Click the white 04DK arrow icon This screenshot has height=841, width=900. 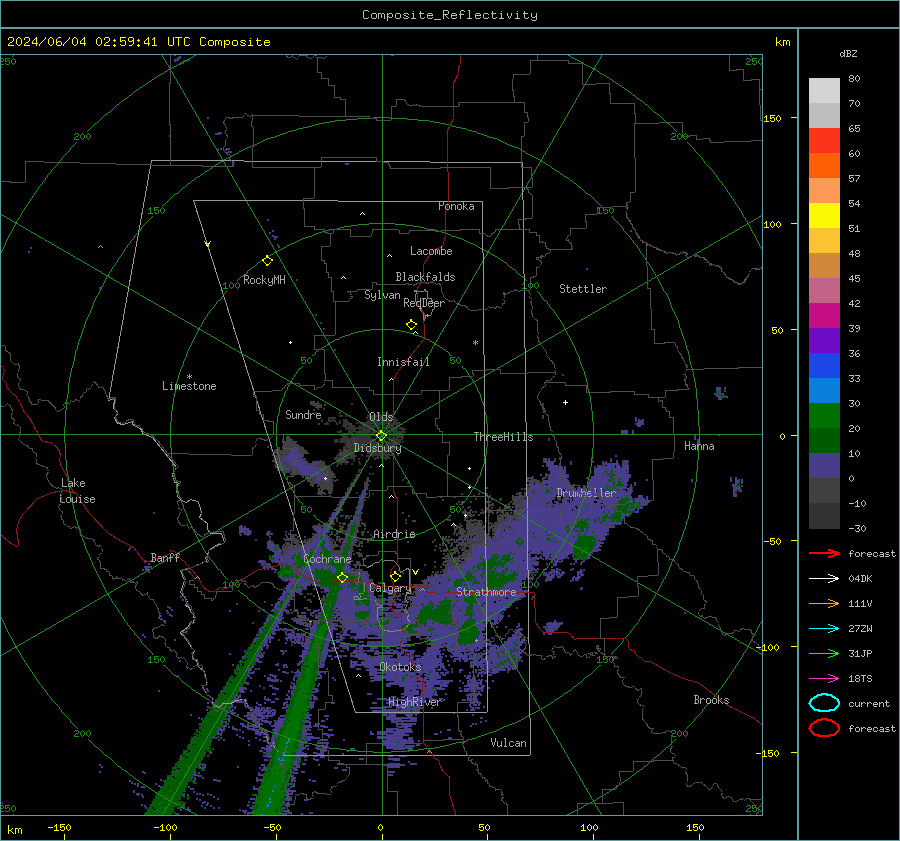[824, 579]
